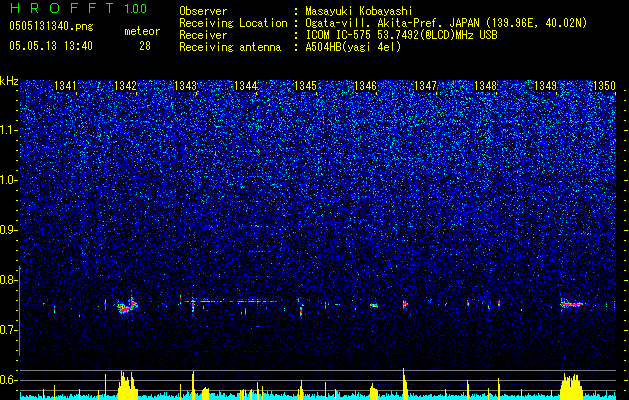
Task: Click the Receiving antenna label
Action: tap(230, 47)
